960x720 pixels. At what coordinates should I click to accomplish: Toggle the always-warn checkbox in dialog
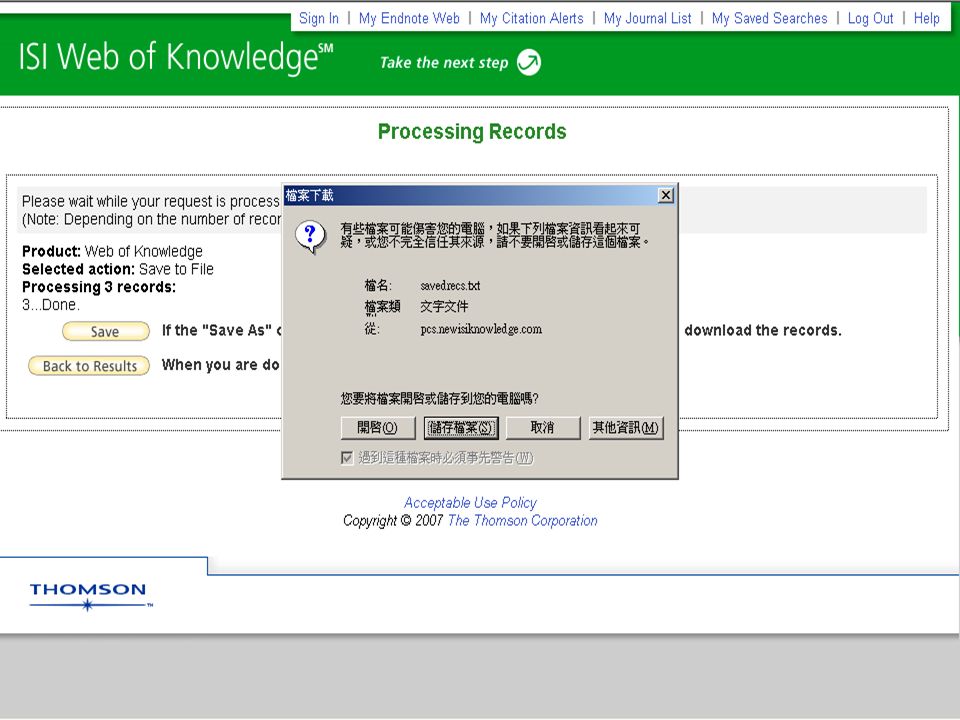coord(347,457)
